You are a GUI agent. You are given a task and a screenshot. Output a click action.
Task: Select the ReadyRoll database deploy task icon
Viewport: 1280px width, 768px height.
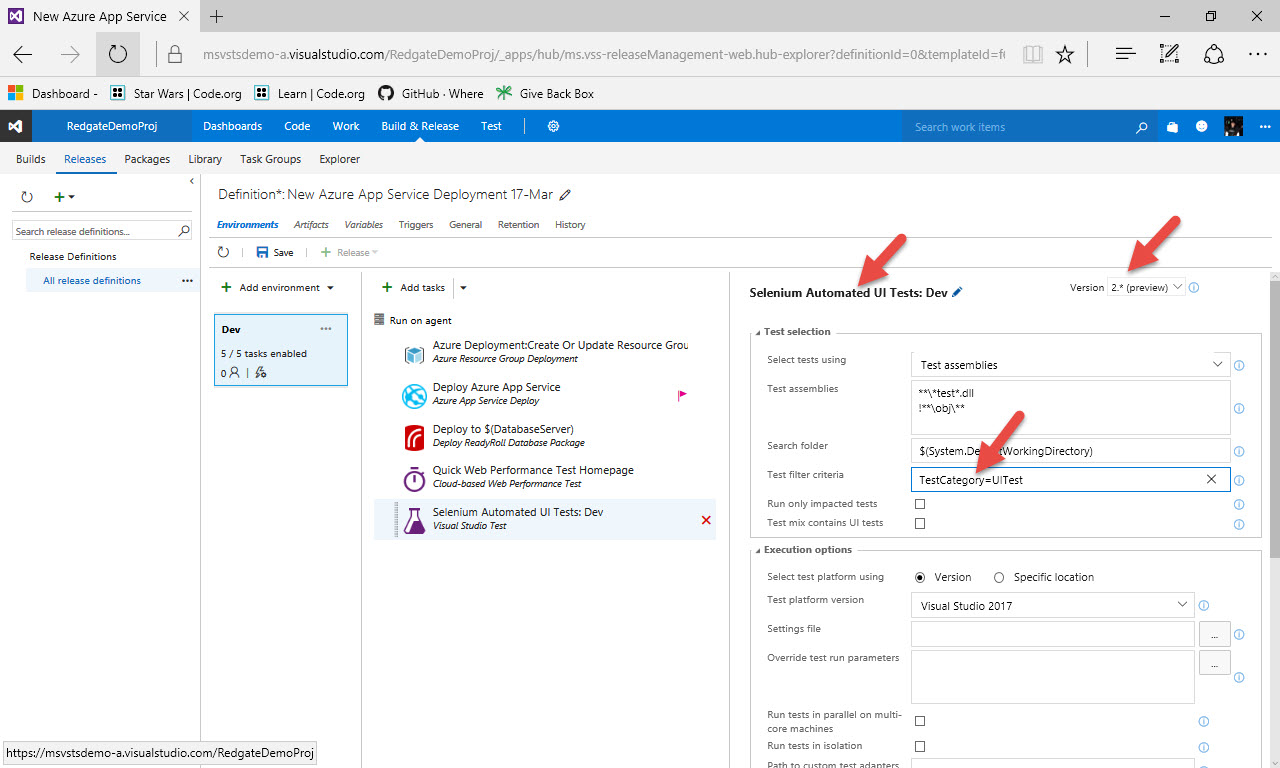pyautogui.click(x=414, y=437)
